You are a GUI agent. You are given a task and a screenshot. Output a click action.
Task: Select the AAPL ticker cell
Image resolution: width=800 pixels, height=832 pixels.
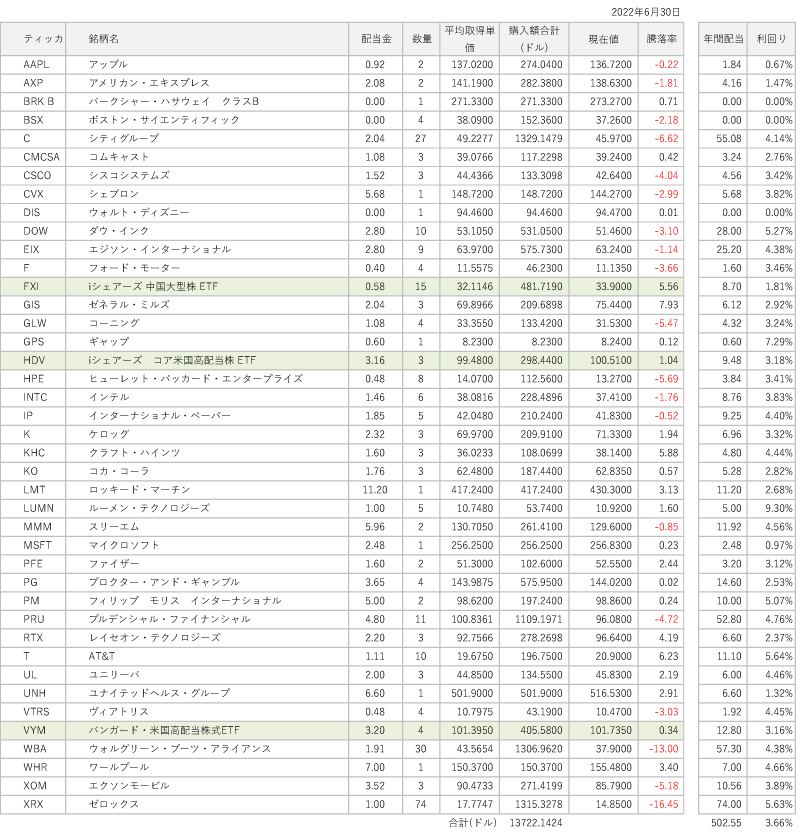[33, 65]
